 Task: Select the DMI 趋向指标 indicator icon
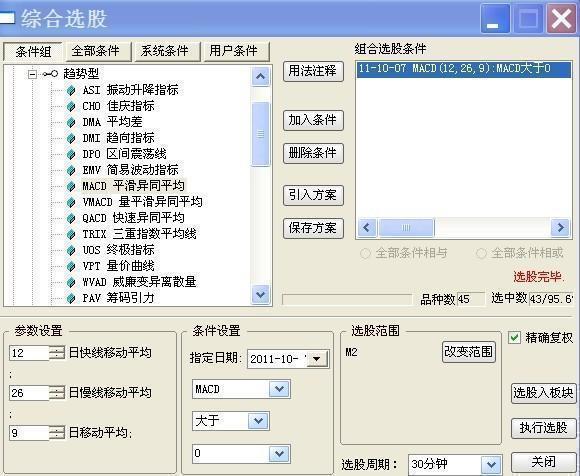pos(71,138)
